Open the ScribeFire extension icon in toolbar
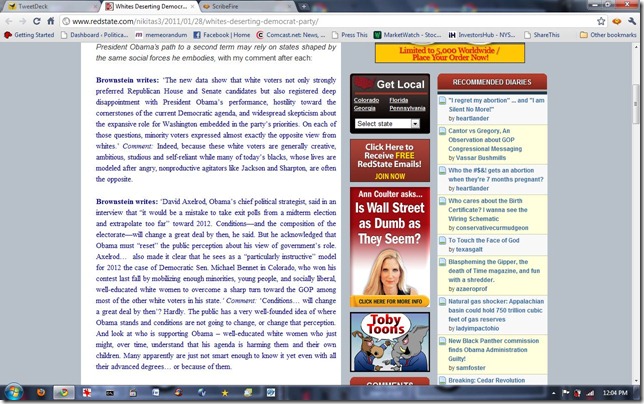644x404 pixels. [616, 21]
